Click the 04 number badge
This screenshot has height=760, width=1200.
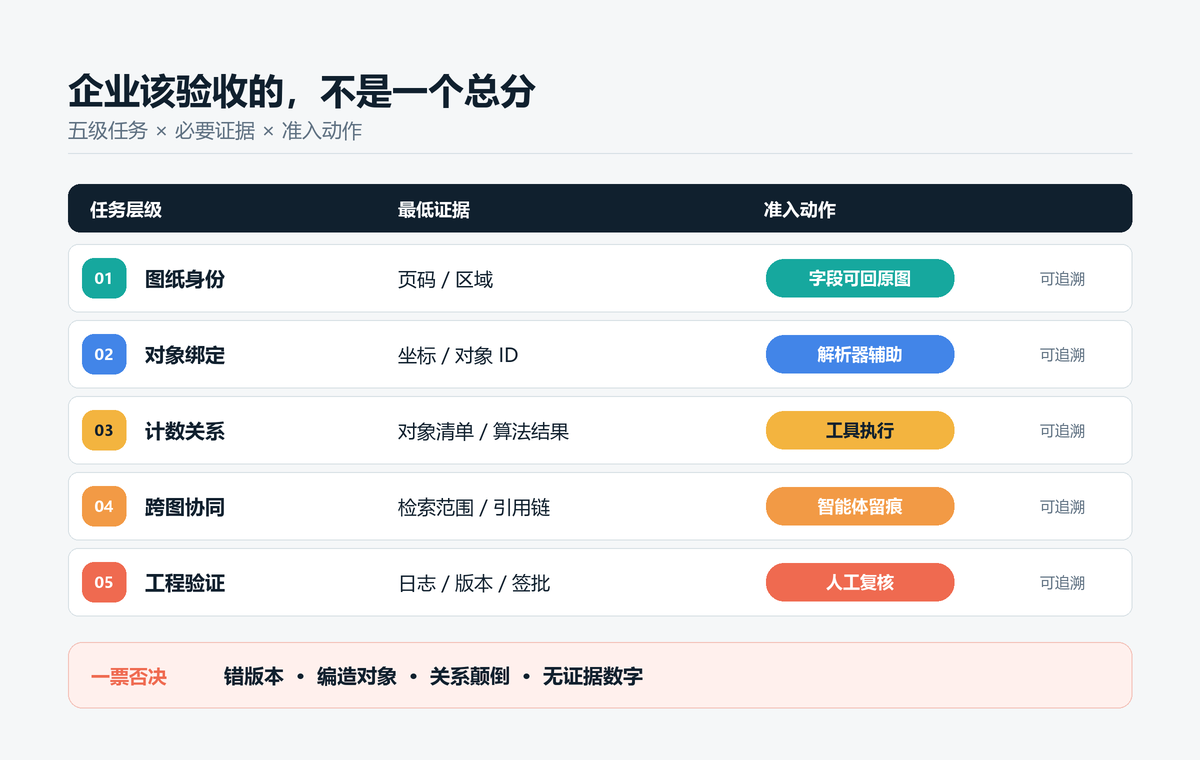pos(104,506)
